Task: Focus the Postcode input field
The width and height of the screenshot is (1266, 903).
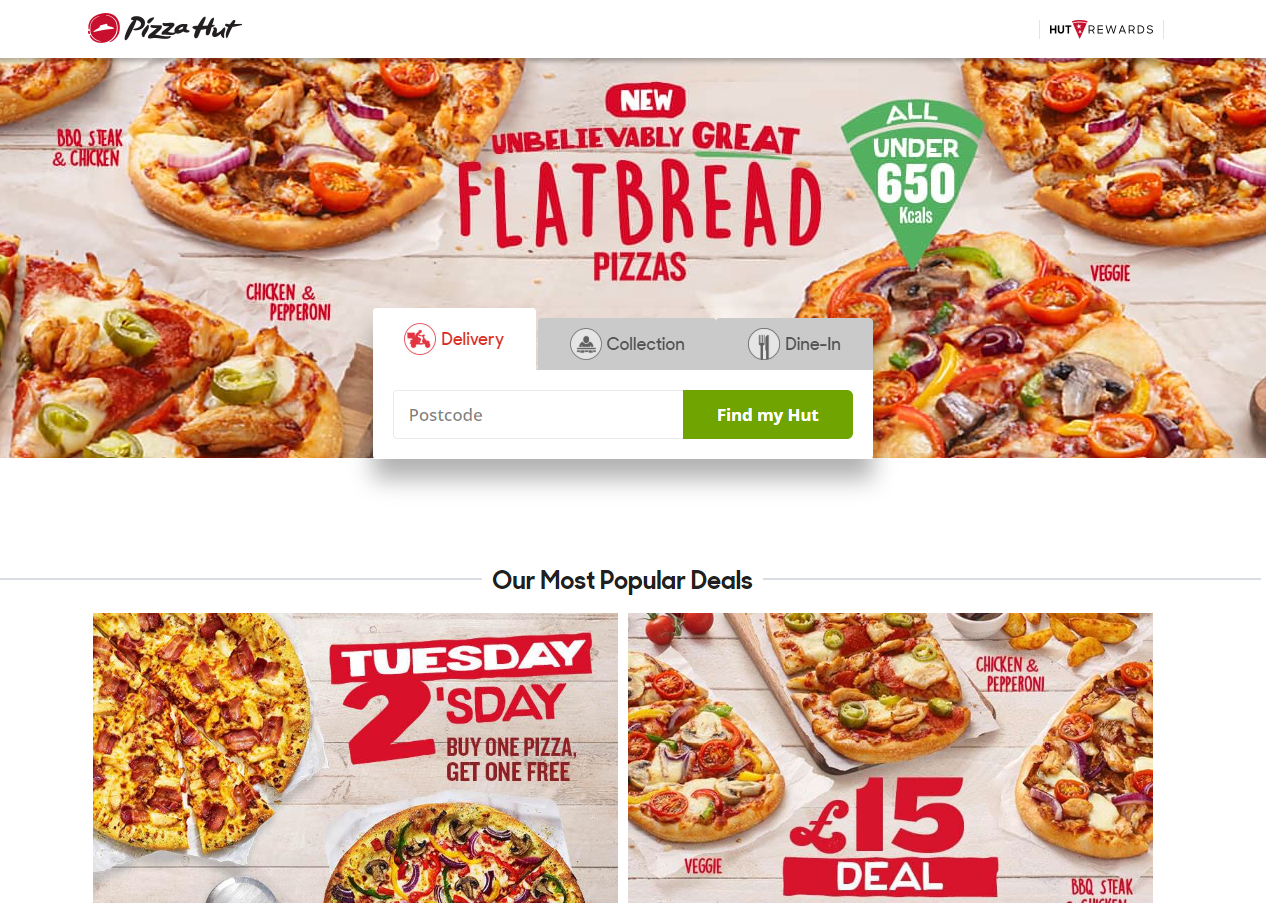Action: click(x=538, y=414)
